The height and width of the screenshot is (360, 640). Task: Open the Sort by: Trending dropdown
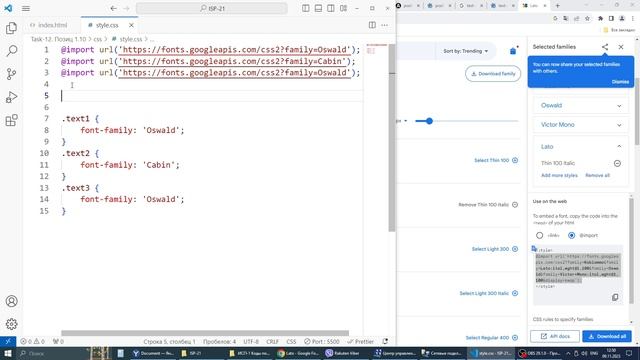pyautogui.click(x=466, y=51)
